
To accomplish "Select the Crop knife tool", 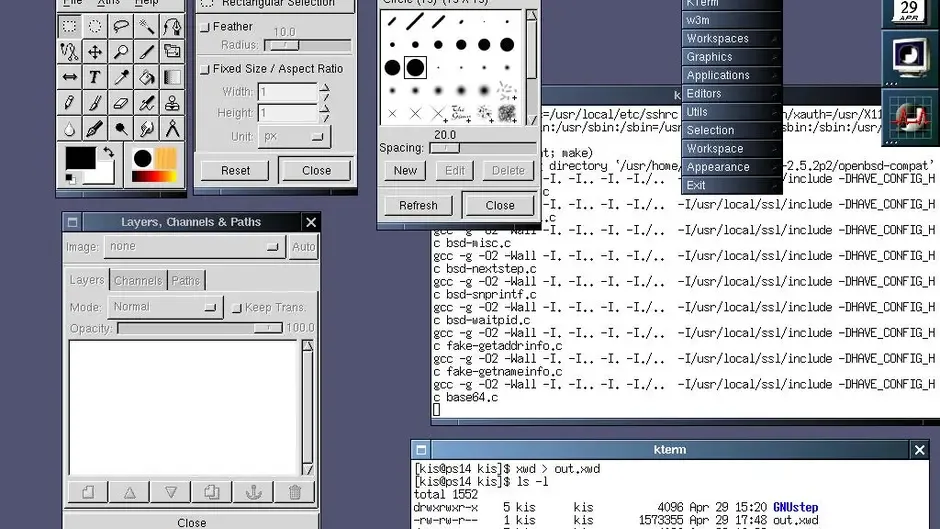I will (146, 52).
